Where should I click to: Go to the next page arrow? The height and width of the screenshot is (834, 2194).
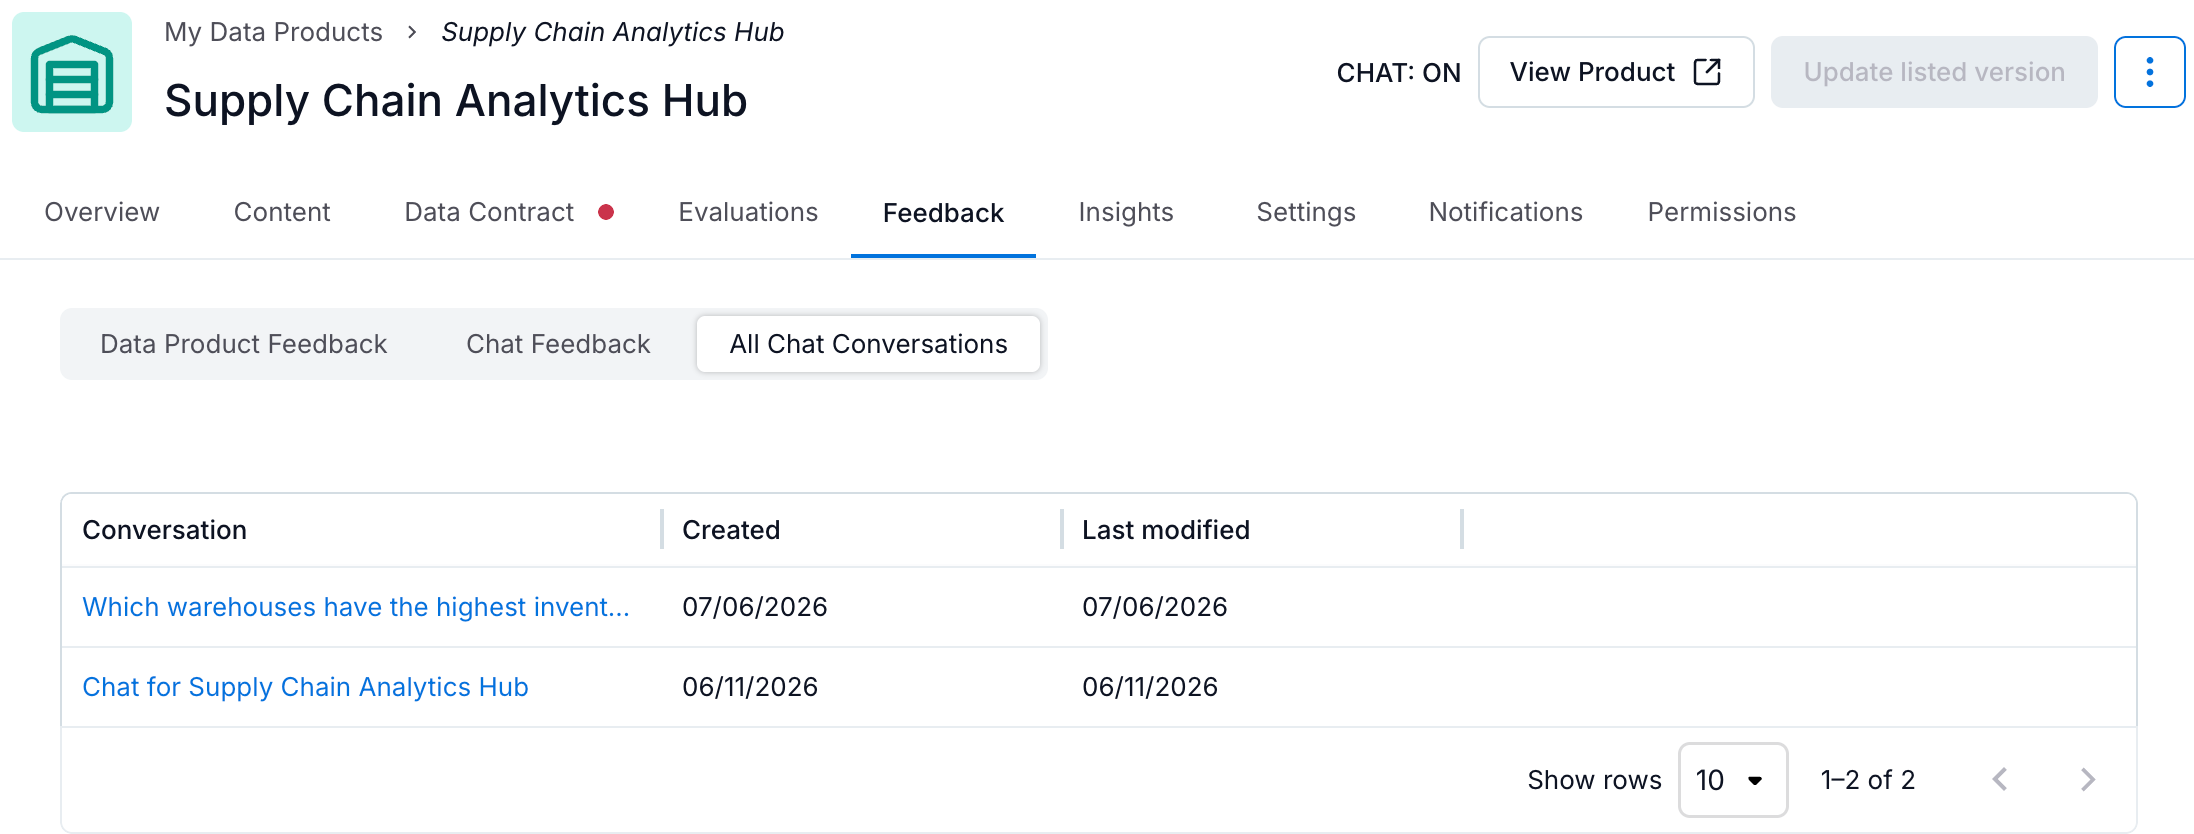click(x=2088, y=779)
